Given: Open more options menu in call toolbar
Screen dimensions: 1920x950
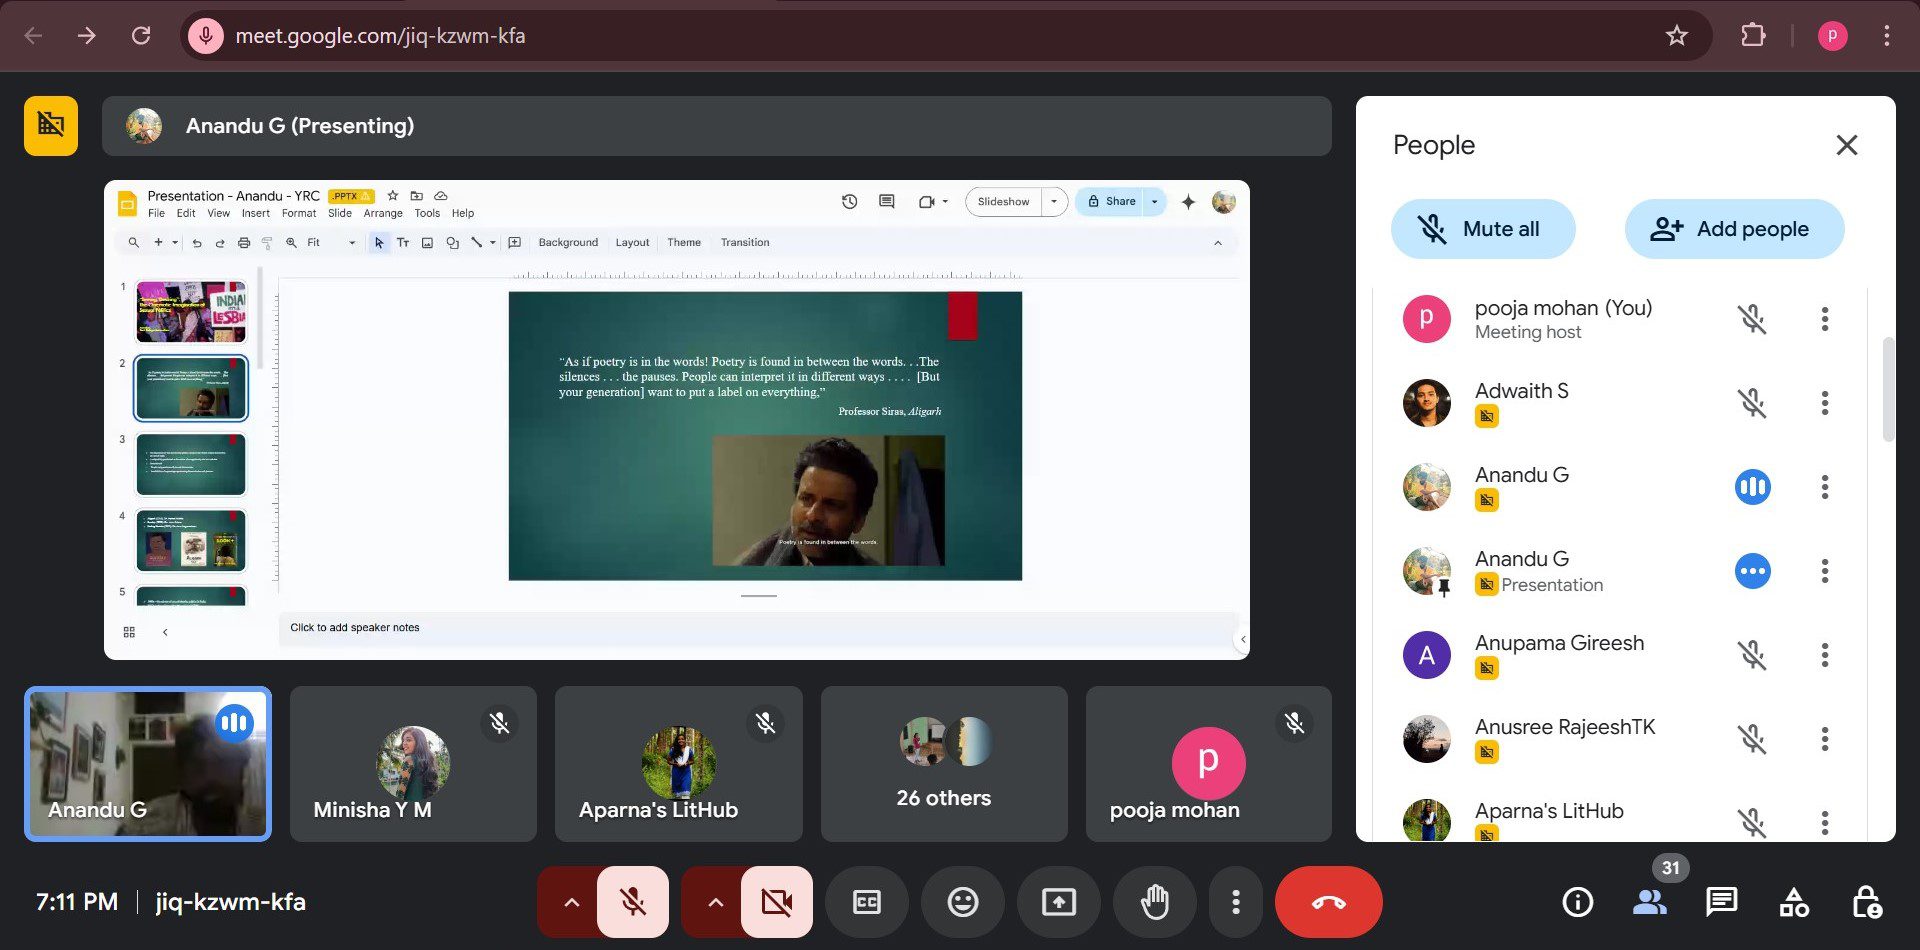Looking at the screenshot, I should pos(1236,902).
